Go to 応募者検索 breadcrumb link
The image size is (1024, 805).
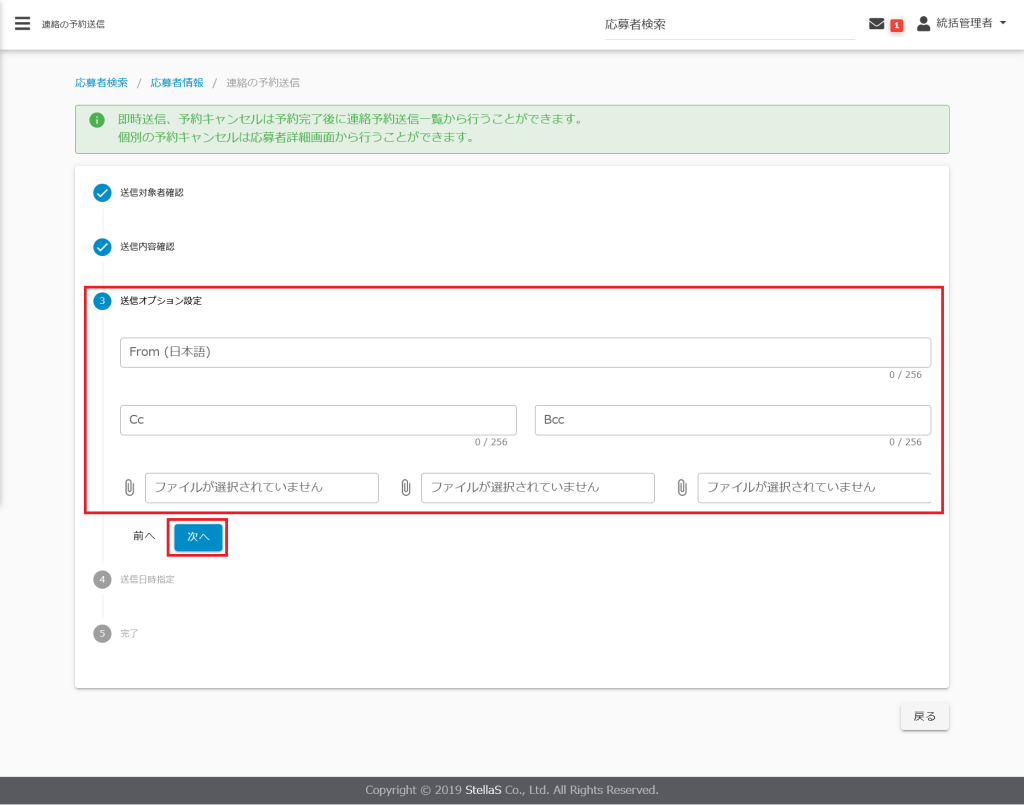[101, 82]
